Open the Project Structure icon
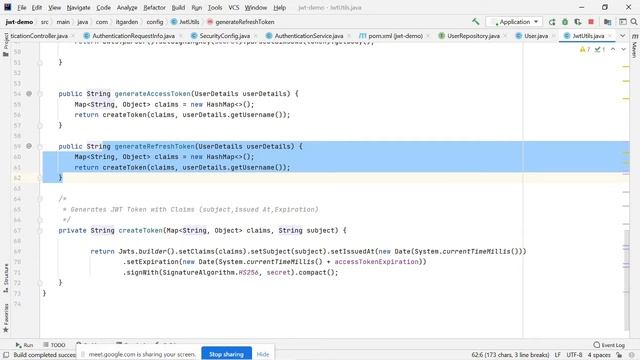The image size is (640, 360). pos(607,22)
